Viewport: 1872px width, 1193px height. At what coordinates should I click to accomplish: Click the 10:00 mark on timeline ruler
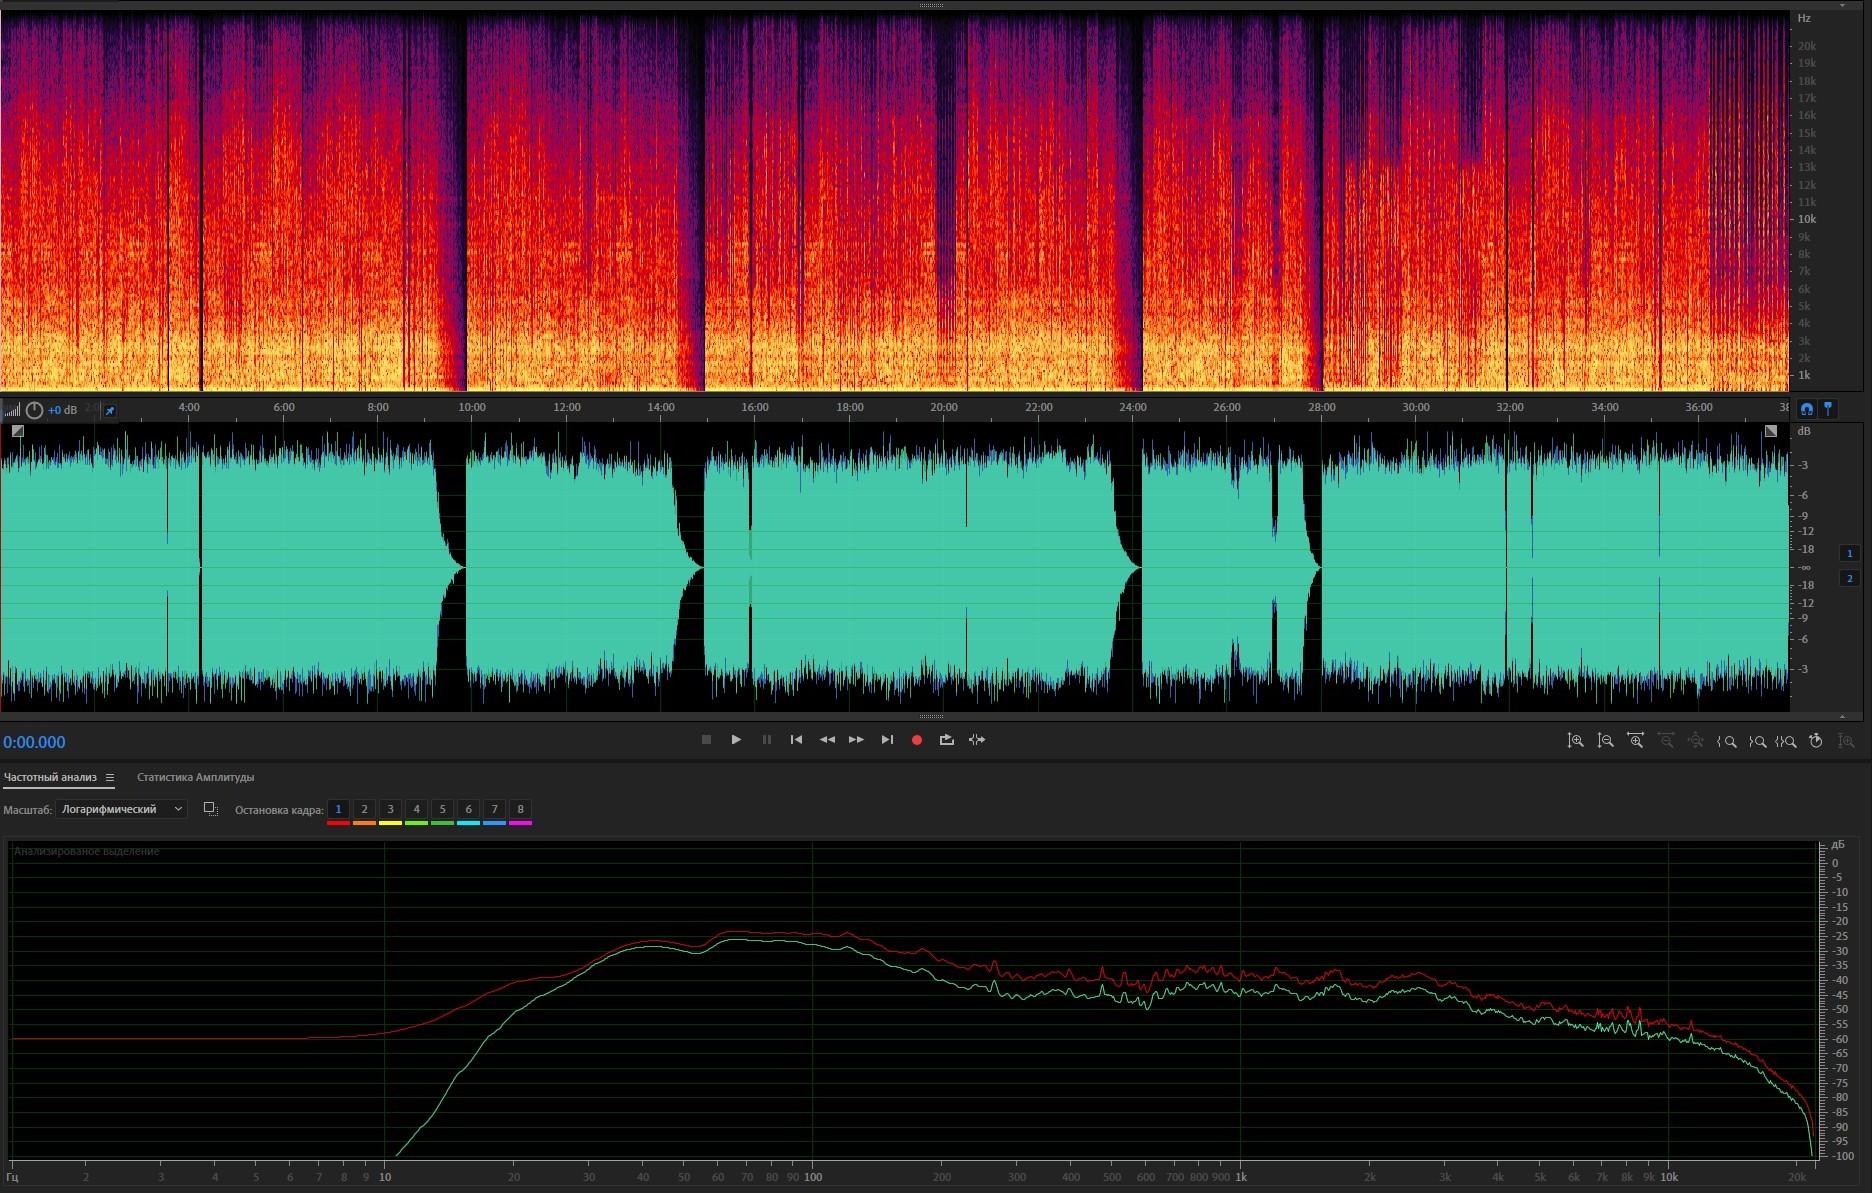click(x=471, y=407)
